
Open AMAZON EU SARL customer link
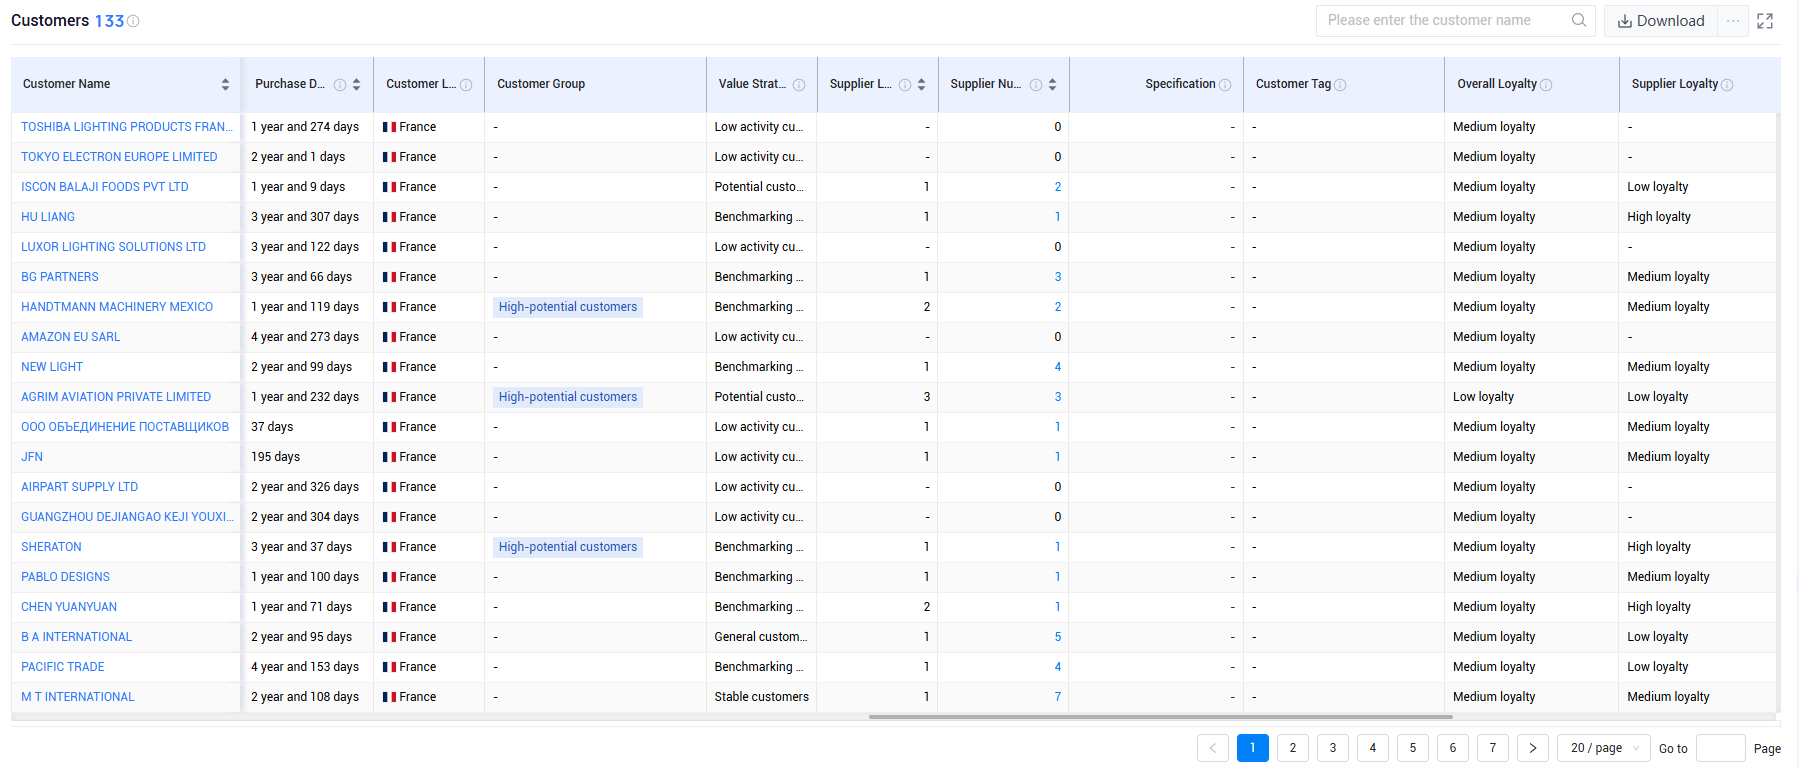(70, 337)
